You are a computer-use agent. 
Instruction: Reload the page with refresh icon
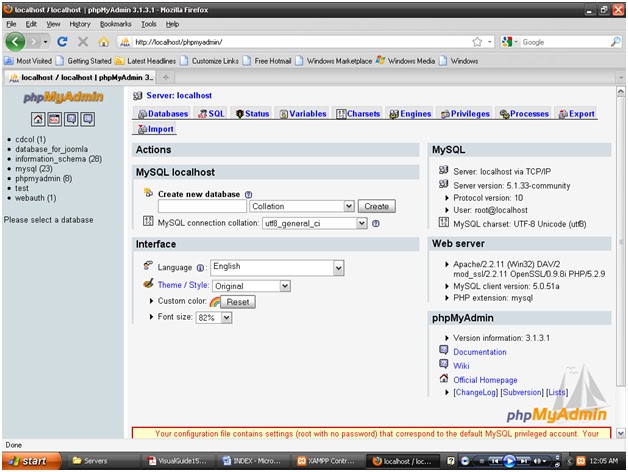point(62,42)
